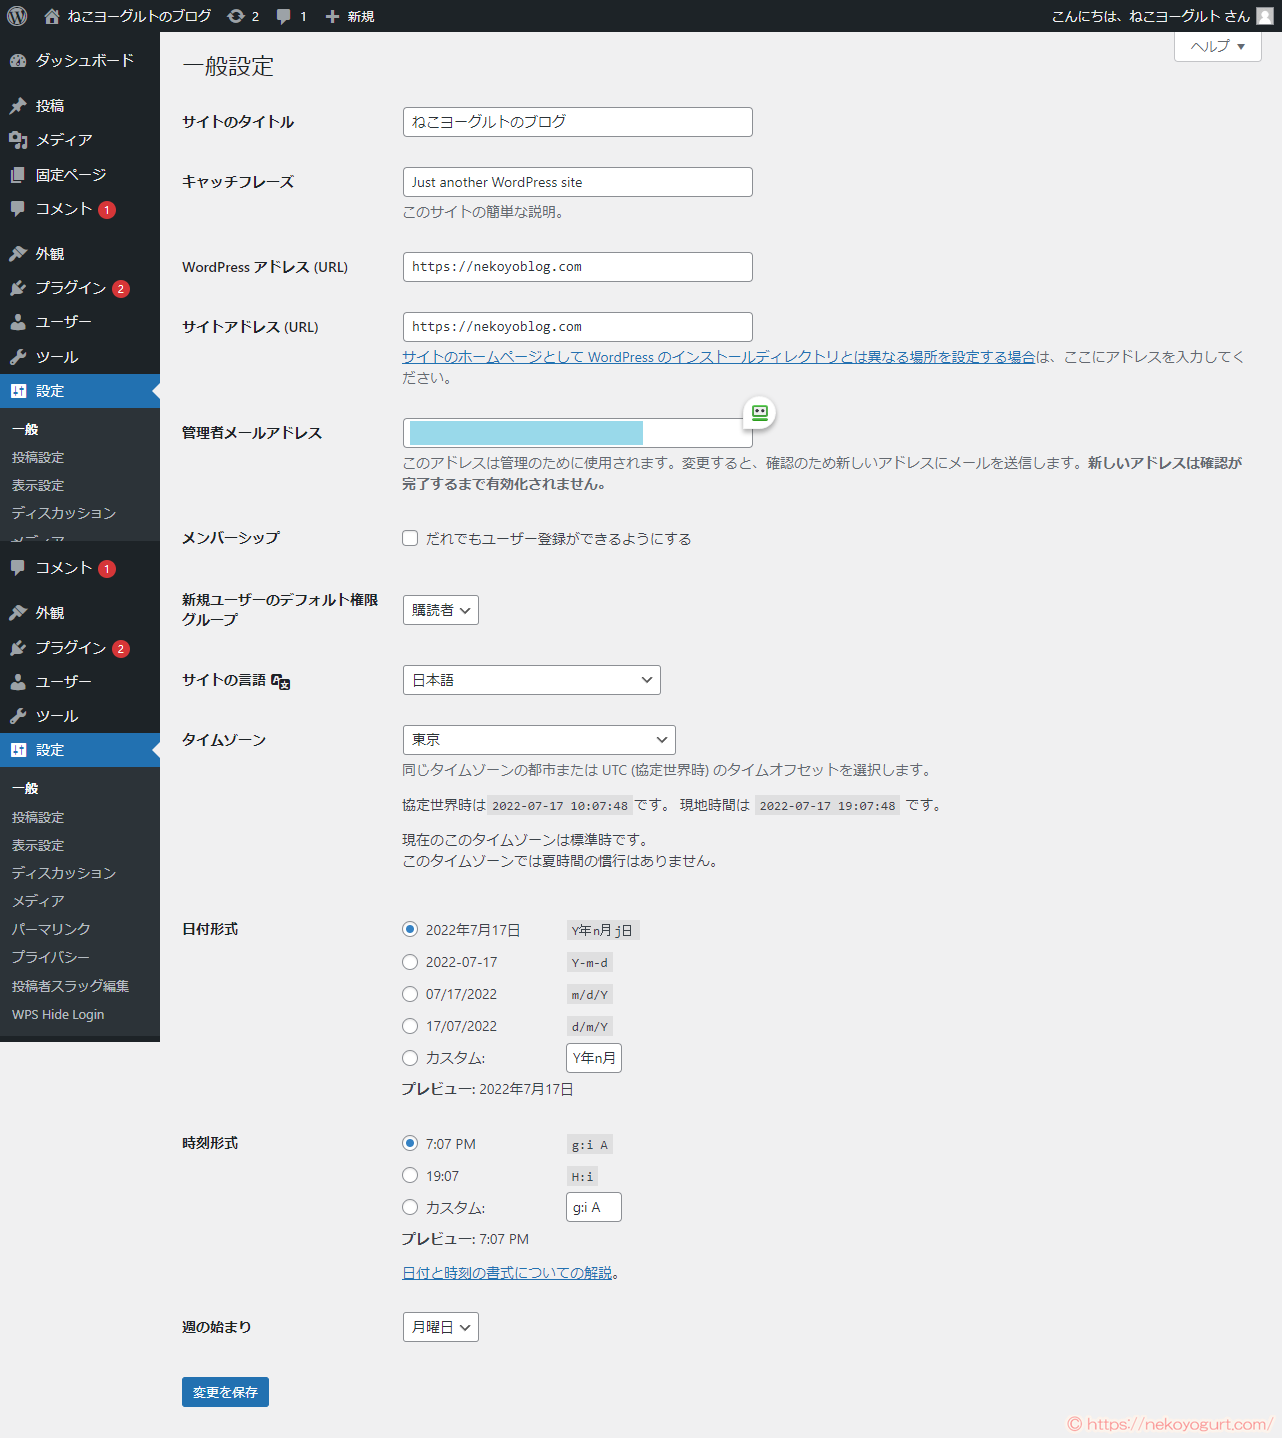Select the Y-m-d date format radio button
Viewport: 1282px width, 1438px height.
click(410, 962)
